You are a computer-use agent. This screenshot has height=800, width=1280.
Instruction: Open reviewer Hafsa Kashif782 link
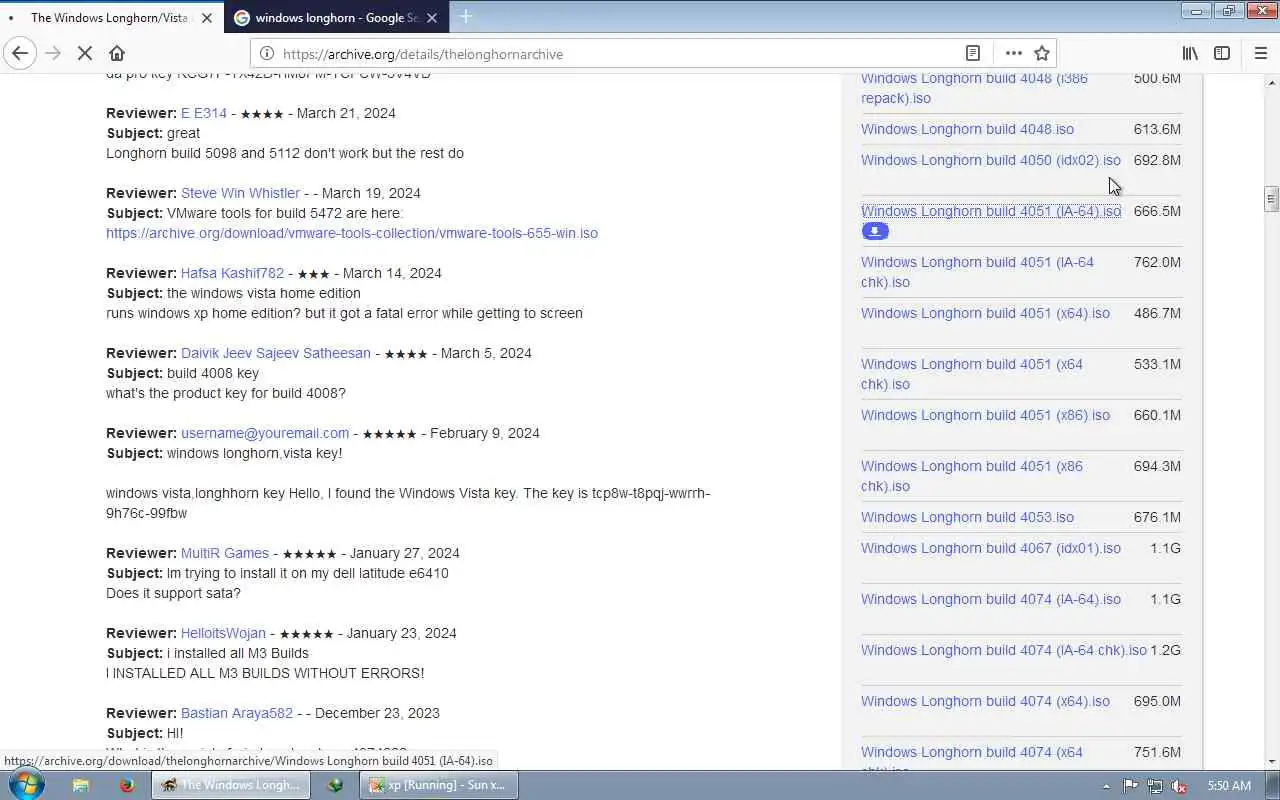tap(232, 273)
